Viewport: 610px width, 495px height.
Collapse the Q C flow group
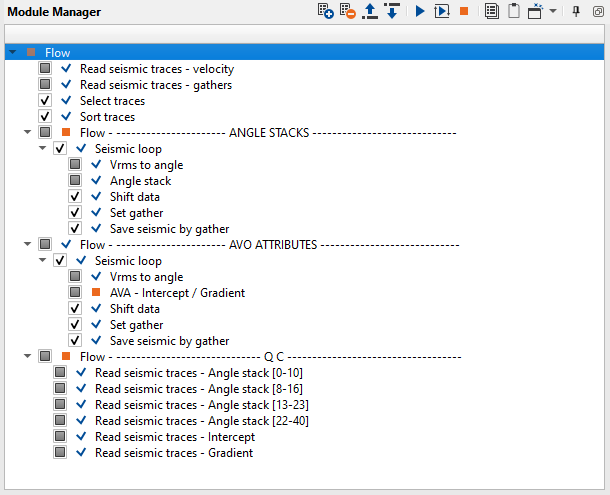[x=27, y=356]
